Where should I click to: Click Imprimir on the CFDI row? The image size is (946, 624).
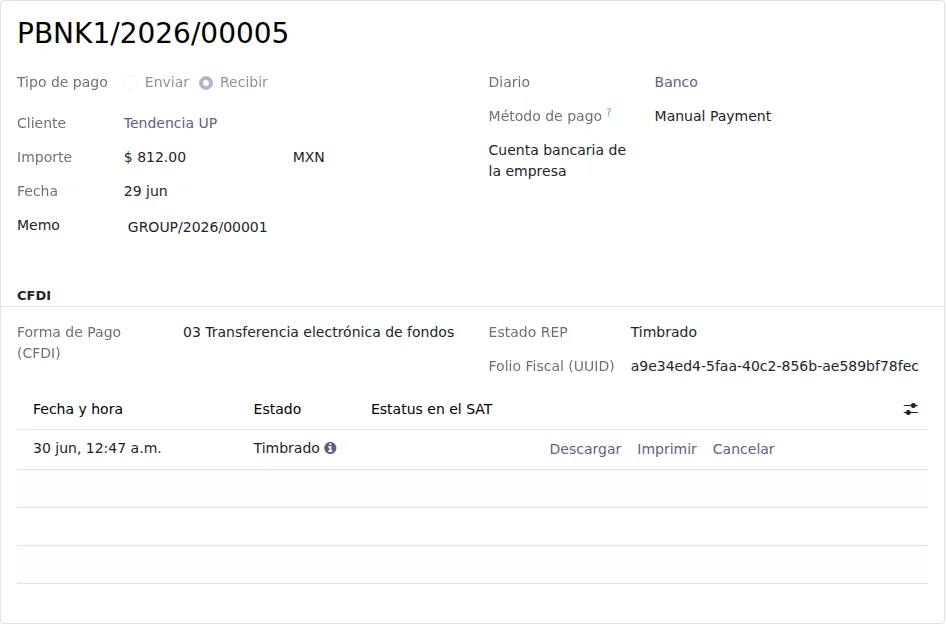tap(667, 449)
